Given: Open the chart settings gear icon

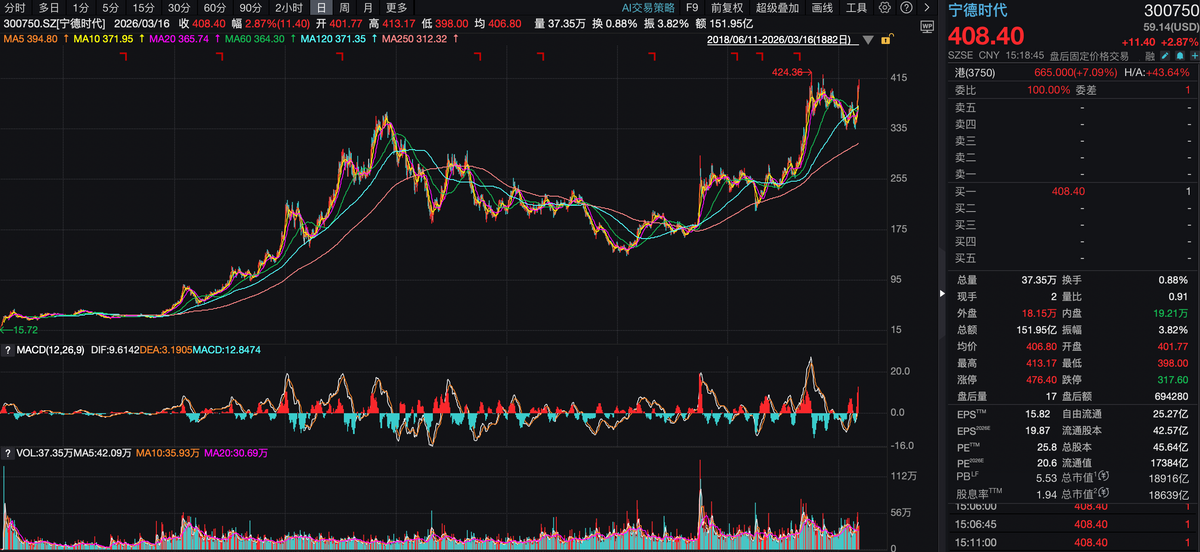Looking at the screenshot, I should [884, 8].
